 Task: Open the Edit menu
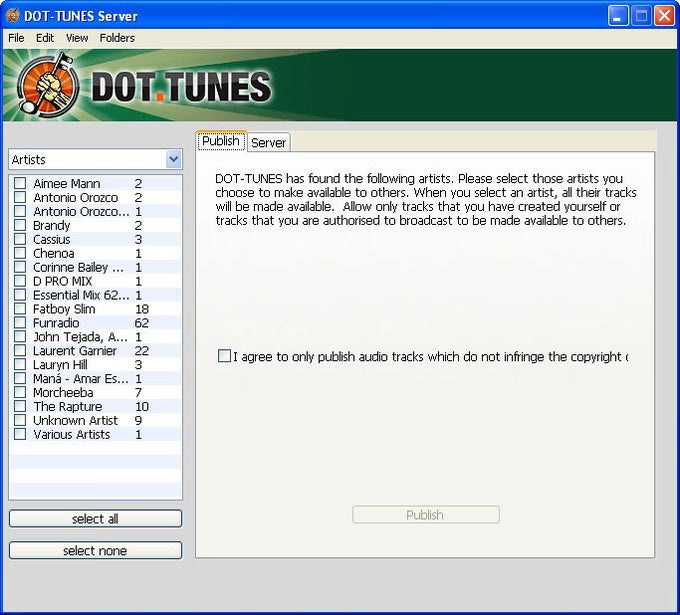pos(45,38)
